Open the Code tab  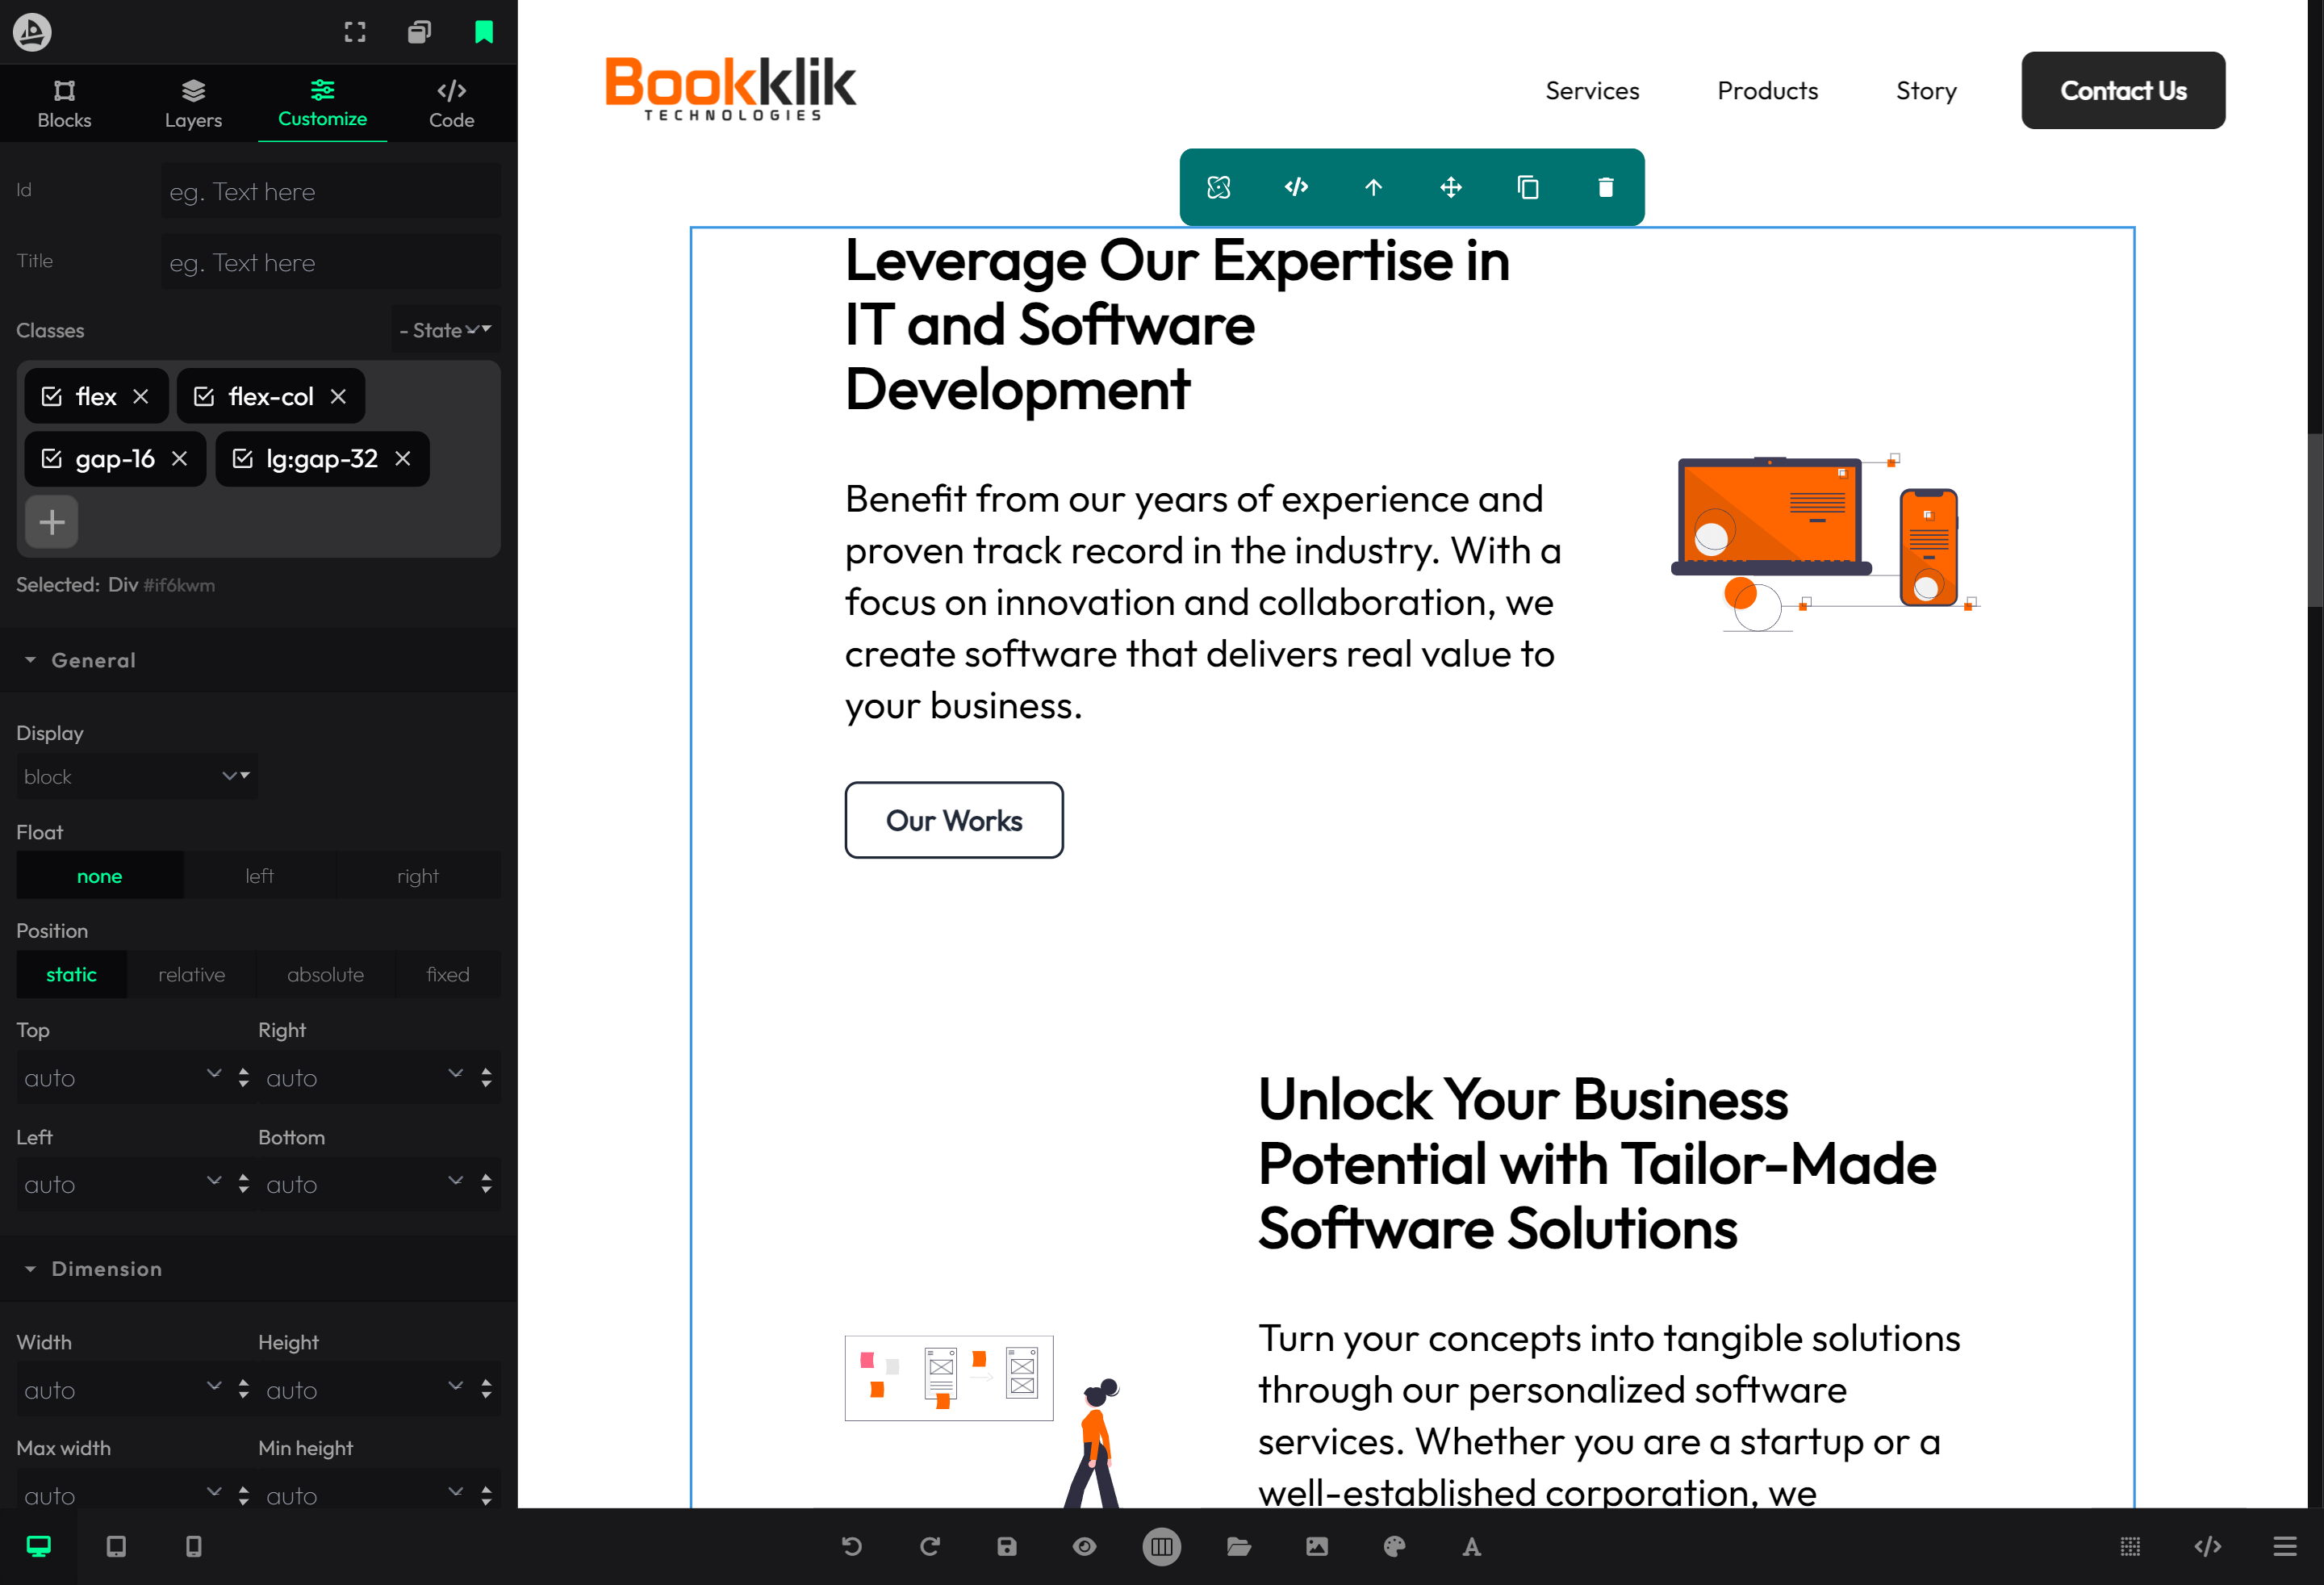[451, 104]
